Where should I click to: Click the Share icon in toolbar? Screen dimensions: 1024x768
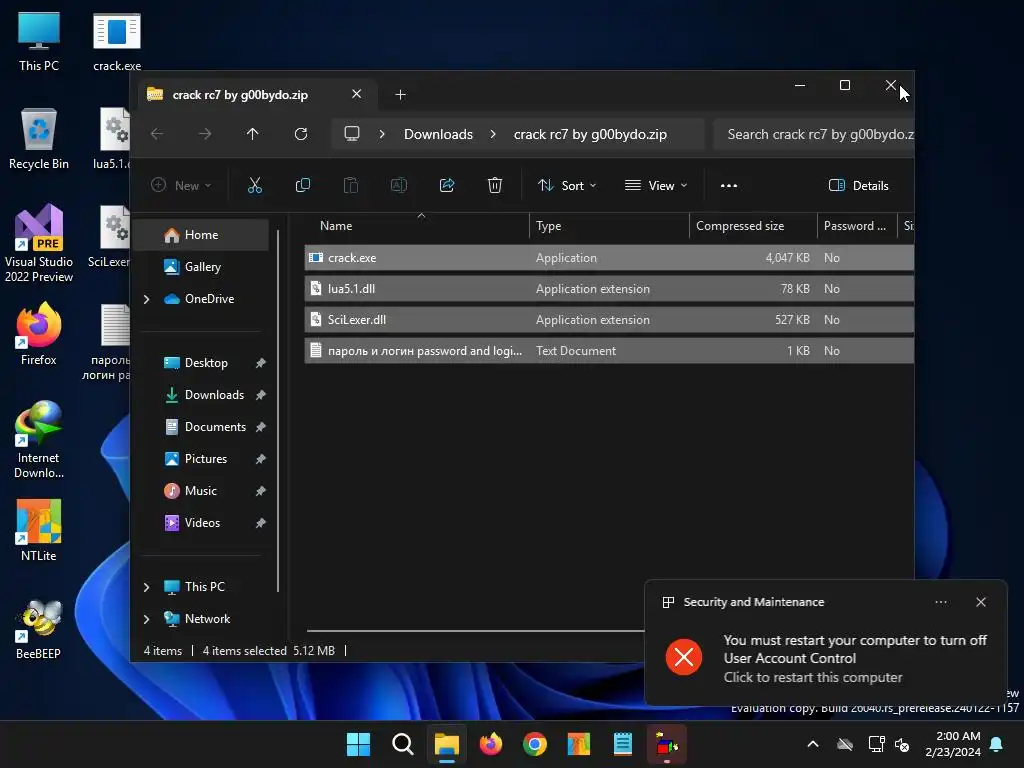pyautogui.click(x=447, y=185)
